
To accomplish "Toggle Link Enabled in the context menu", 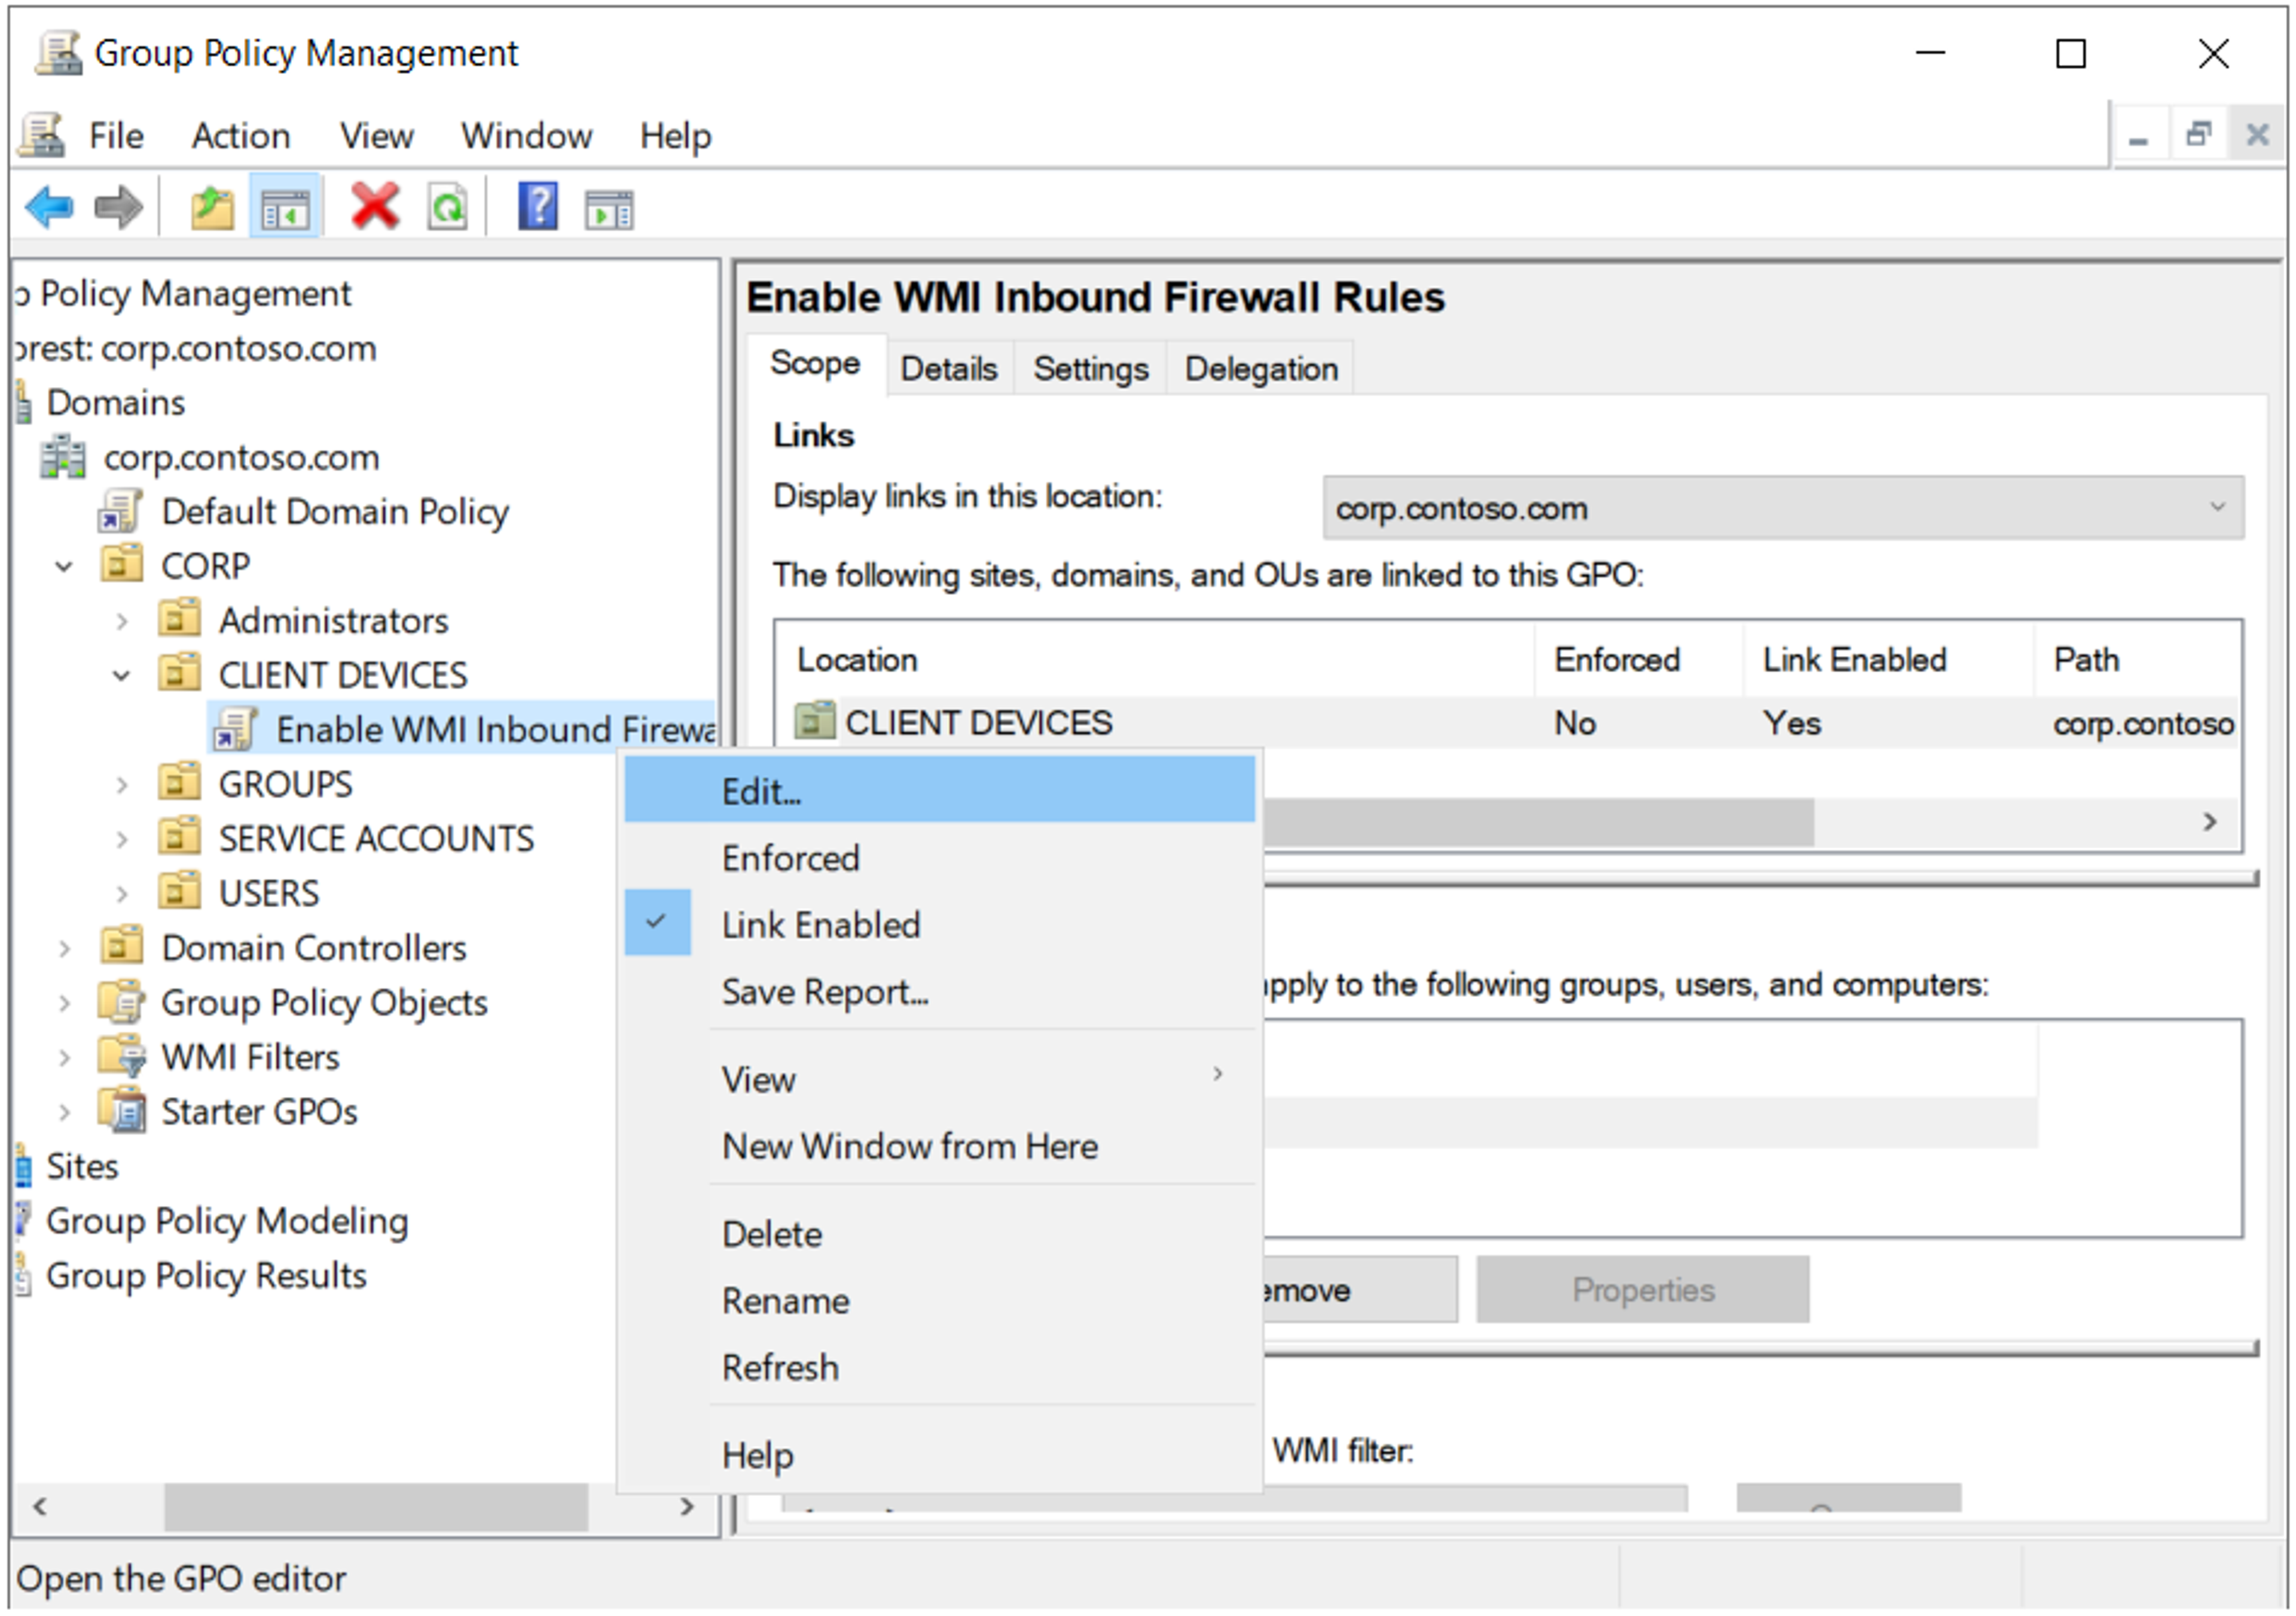I will click(940, 925).
